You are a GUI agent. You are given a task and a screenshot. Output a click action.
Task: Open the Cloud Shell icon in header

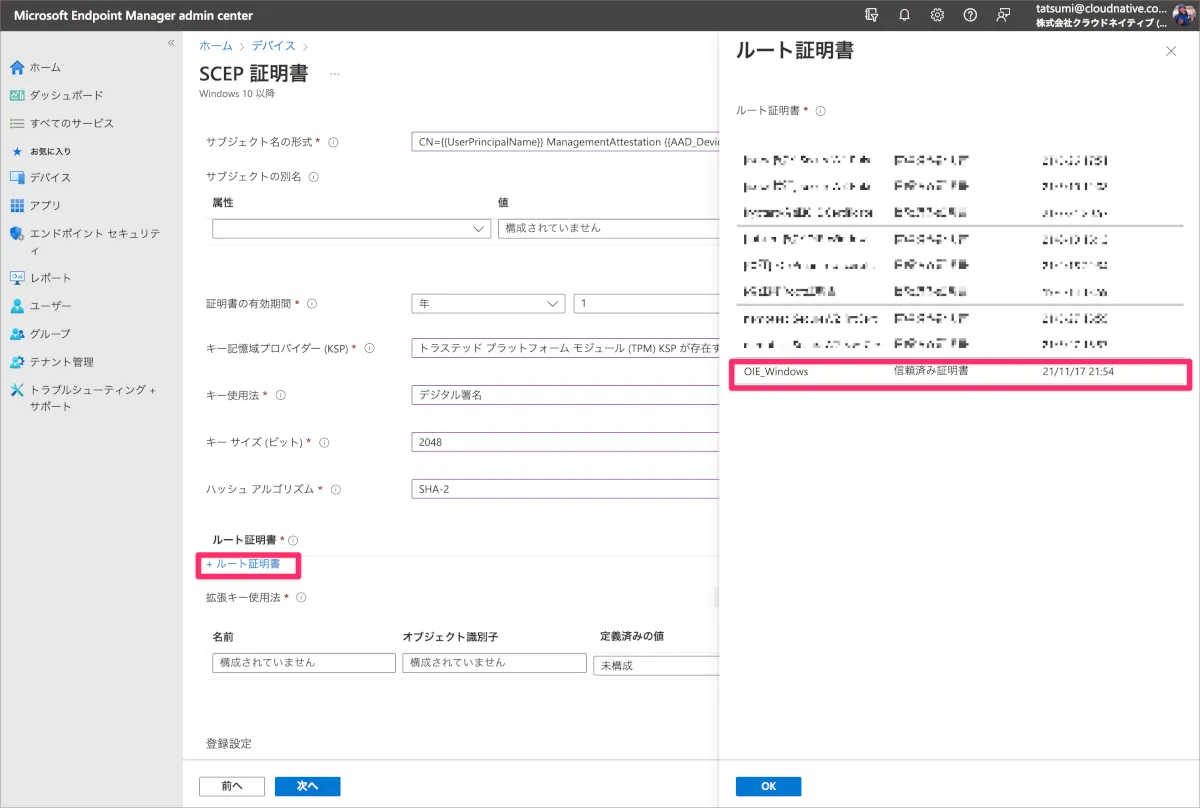click(x=872, y=15)
